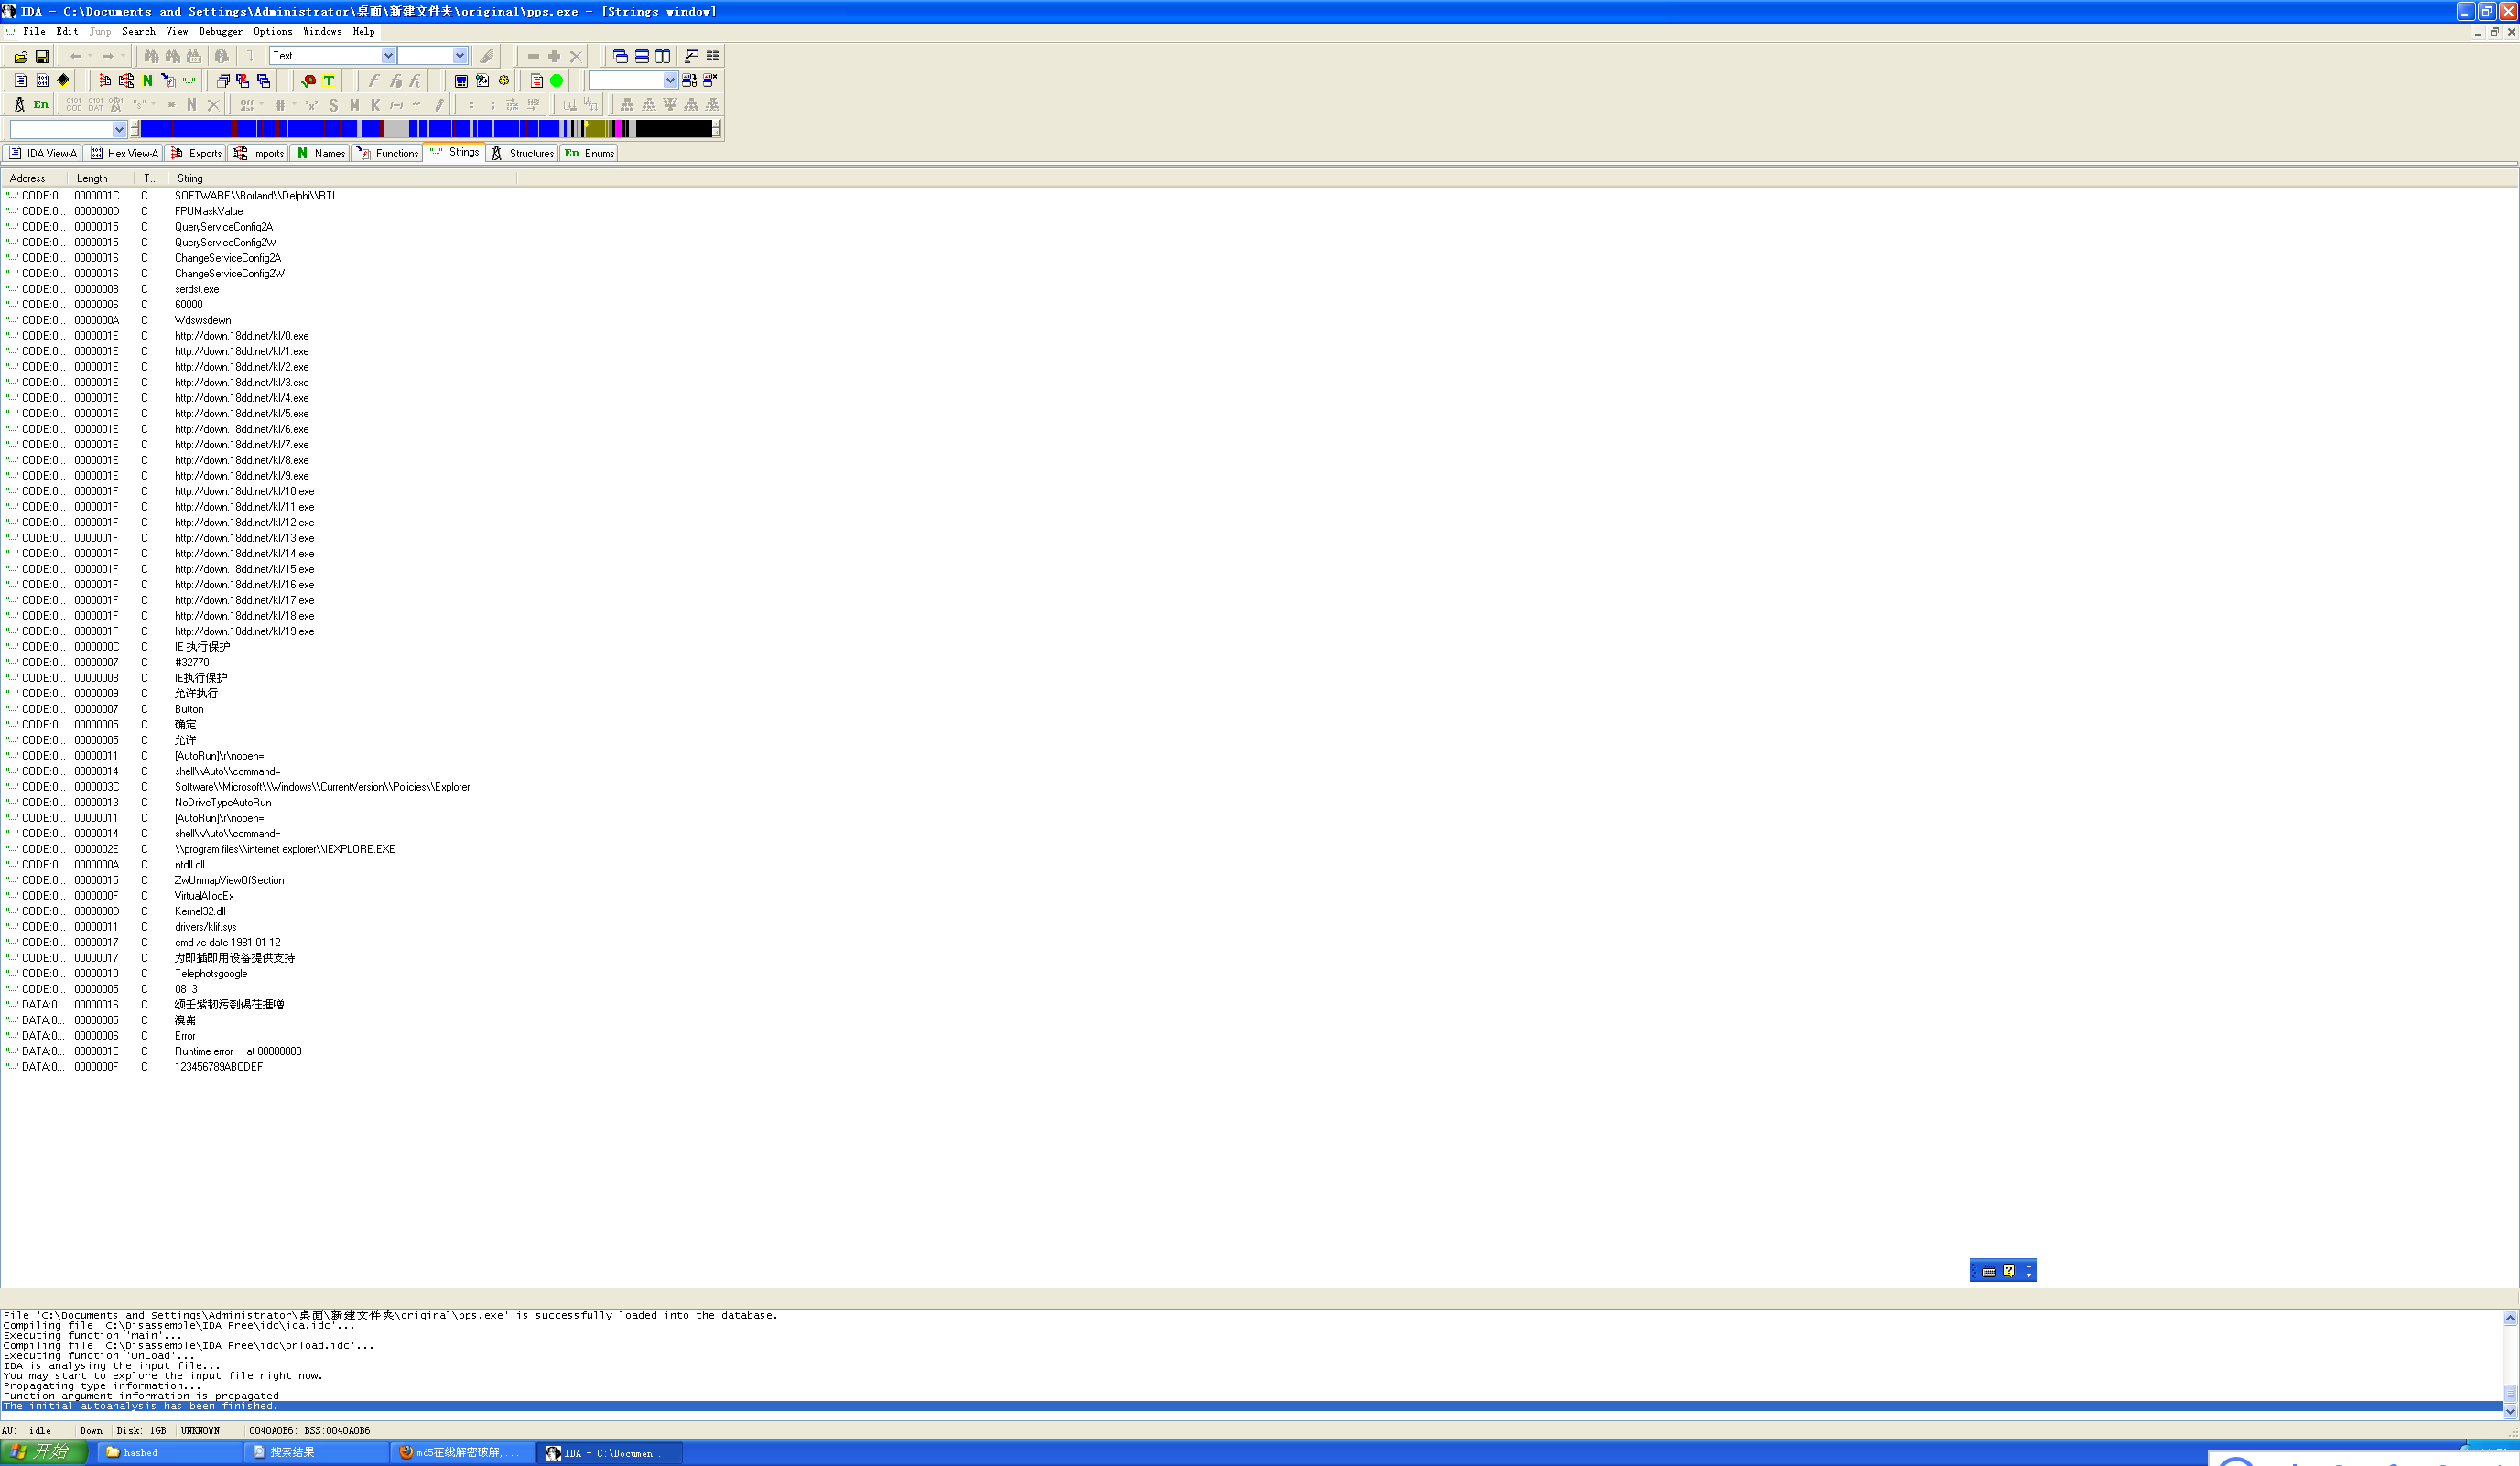Click the black diamond toolbar icon

tap(63, 81)
